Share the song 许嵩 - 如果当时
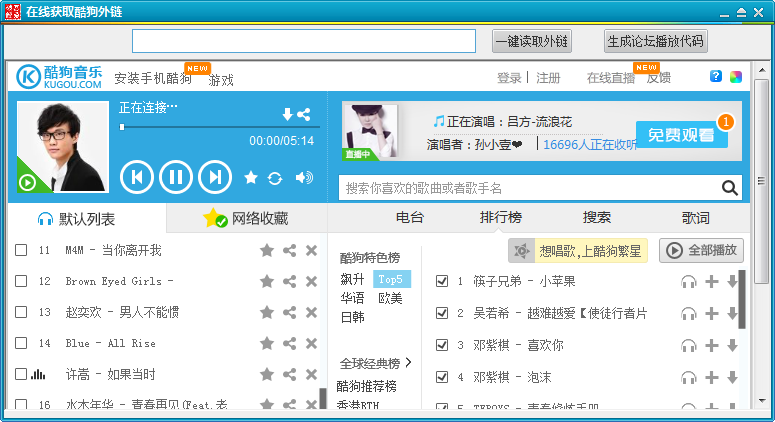The width and height of the screenshot is (775, 422). click(x=289, y=374)
